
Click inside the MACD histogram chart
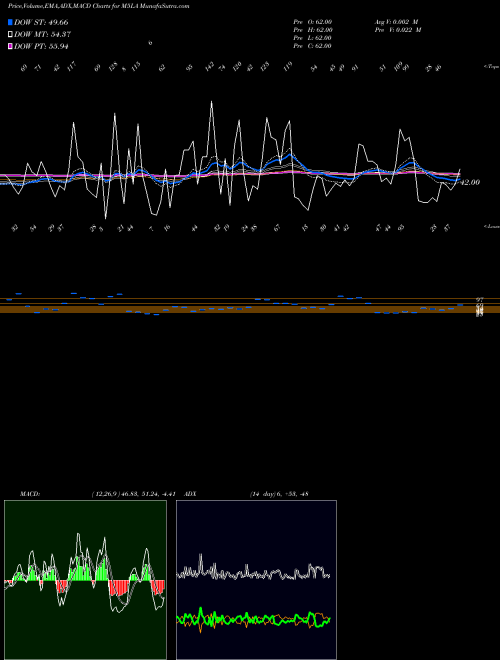click(85, 580)
